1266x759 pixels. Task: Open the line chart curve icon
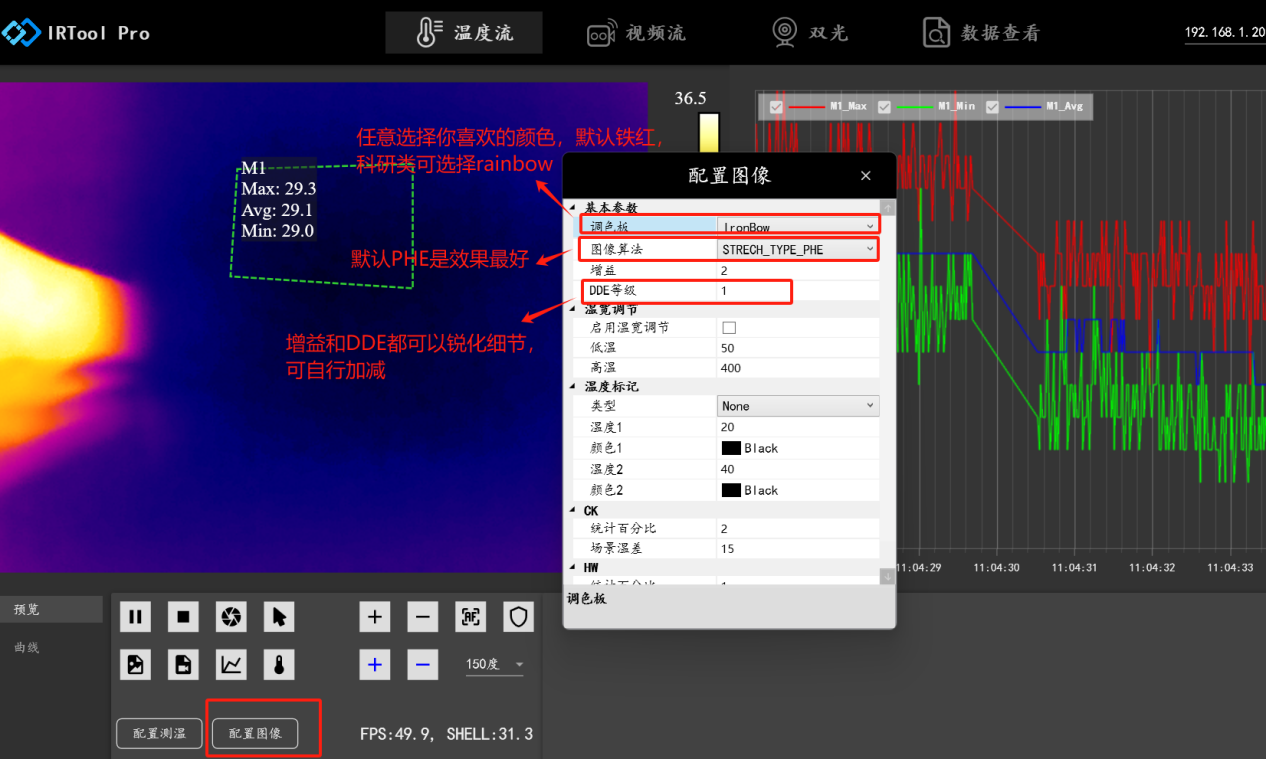click(x=231, y=664)
